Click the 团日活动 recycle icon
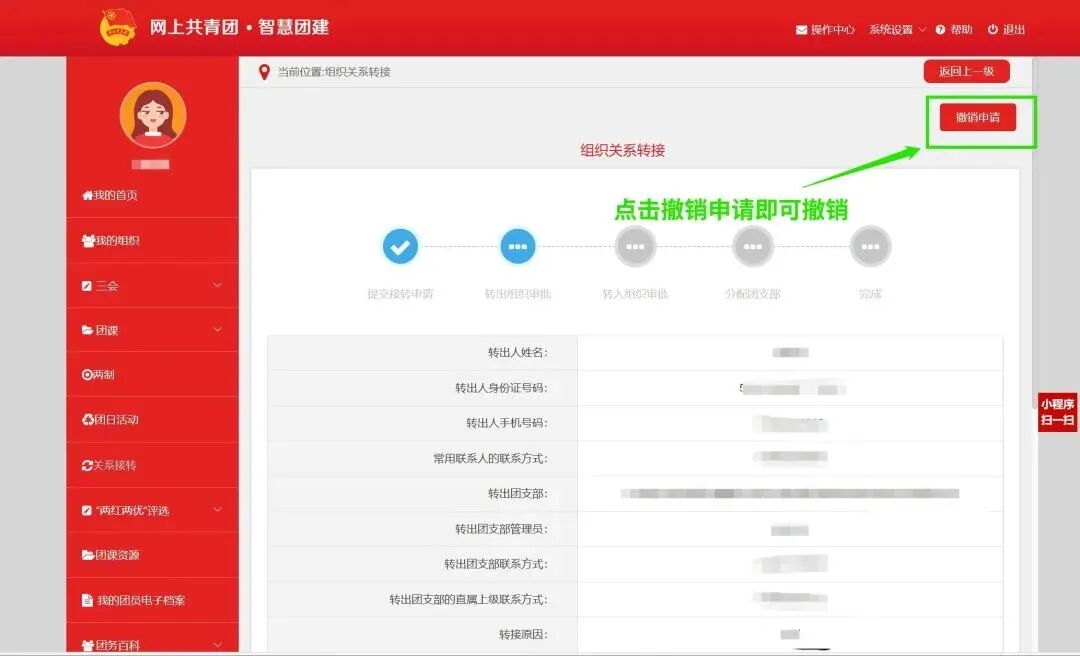Screen dimensions: 1080x656 pyautogui.click(x=87, y=420)
